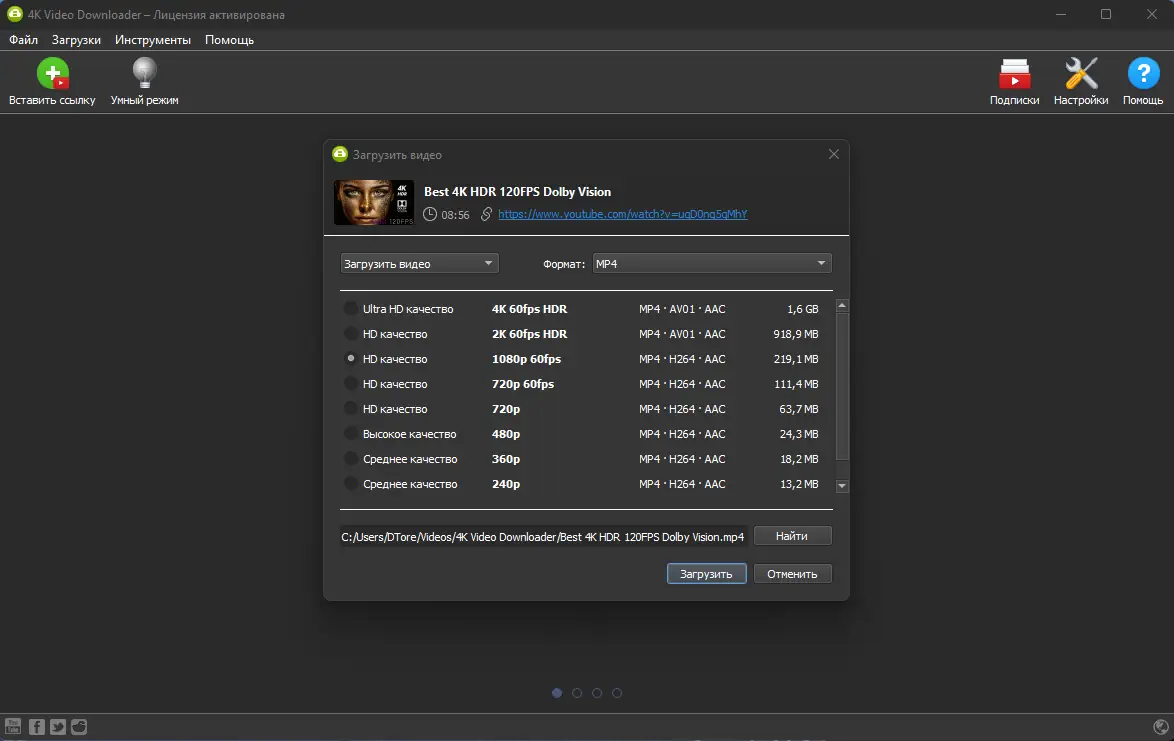Select Ultra HD 4K 60fps HDR option
The image size is (1174, 741).
350,308
